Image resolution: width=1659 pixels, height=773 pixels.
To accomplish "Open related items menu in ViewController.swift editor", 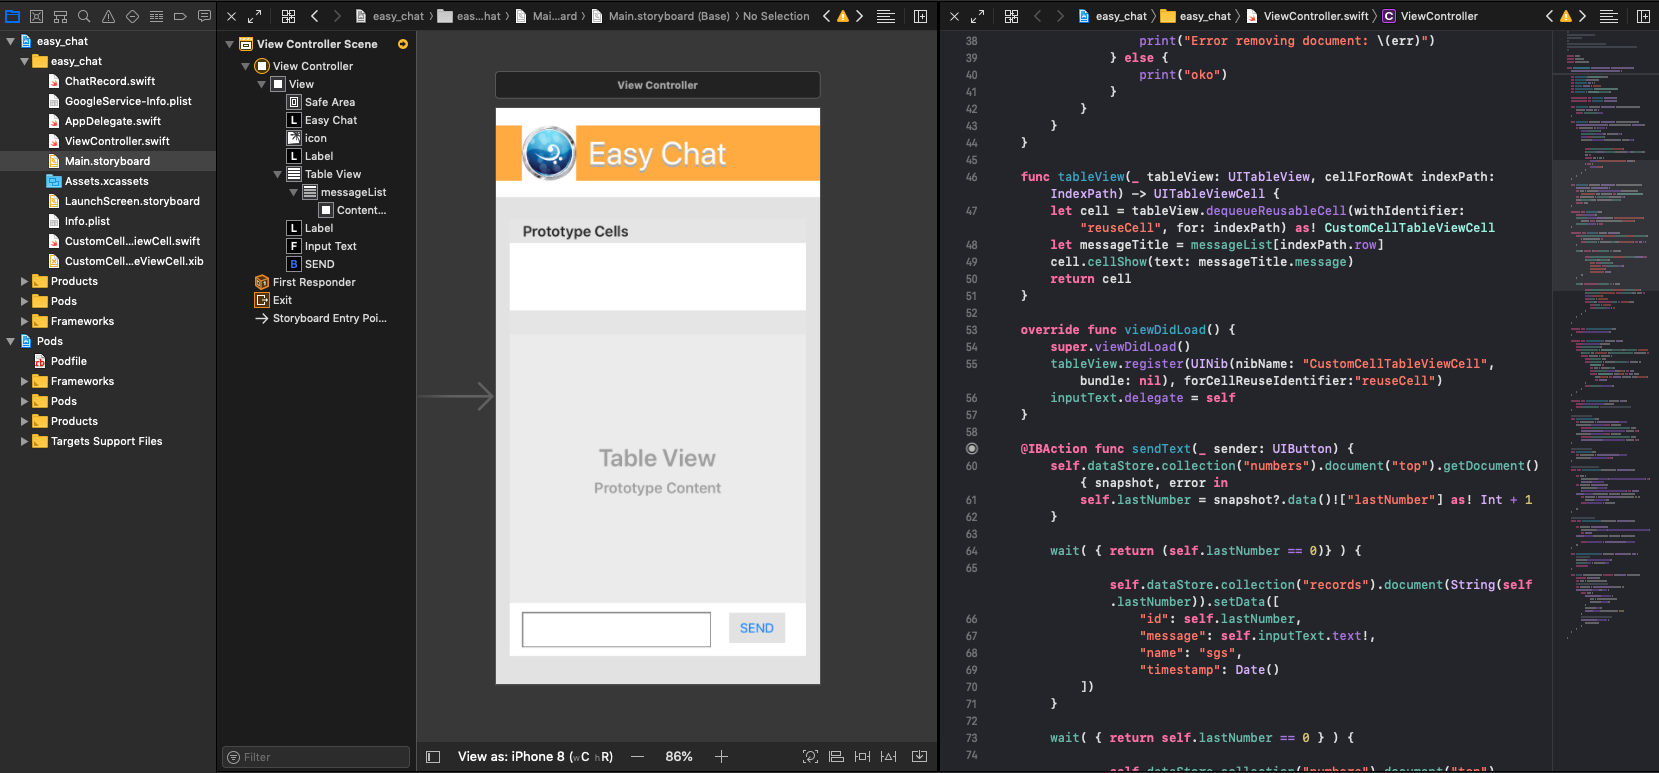I will [x=1011, y=16].
